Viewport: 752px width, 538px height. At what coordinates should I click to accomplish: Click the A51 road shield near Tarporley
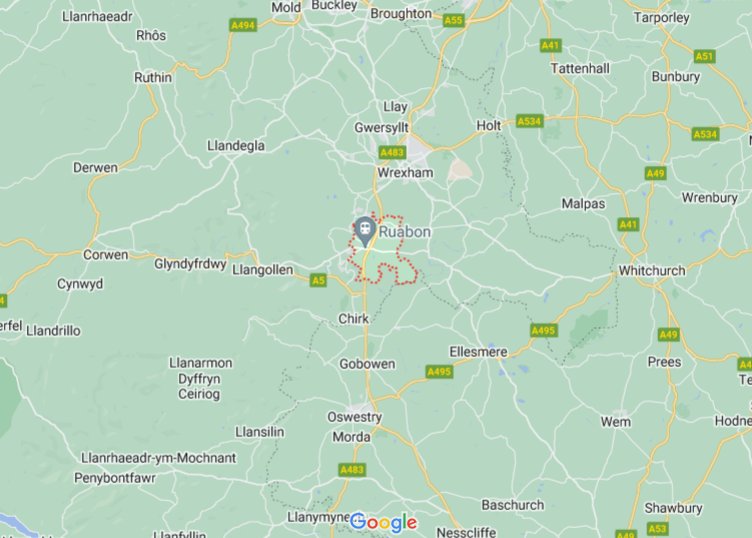pyautogui.click(x=704, y=56)
